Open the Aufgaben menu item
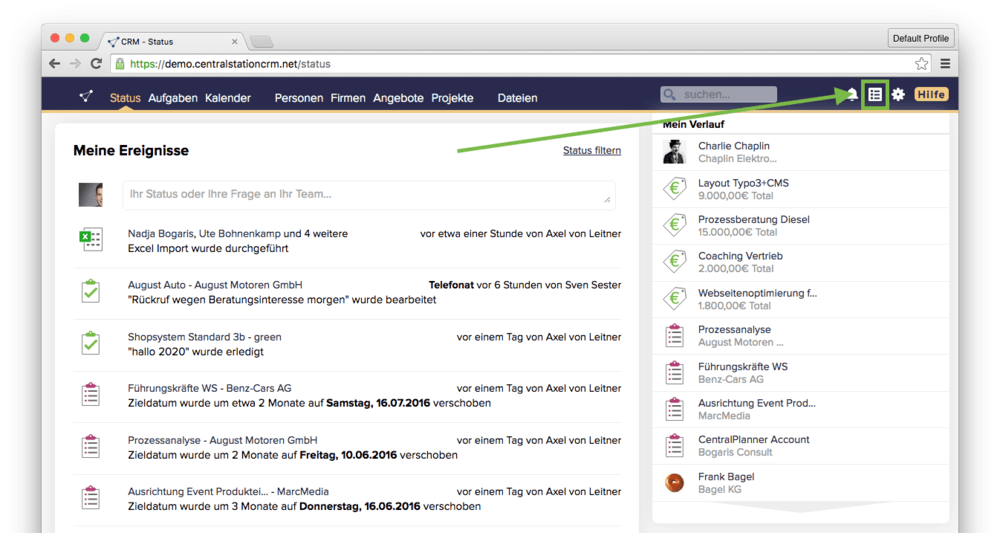 [172, 98]
